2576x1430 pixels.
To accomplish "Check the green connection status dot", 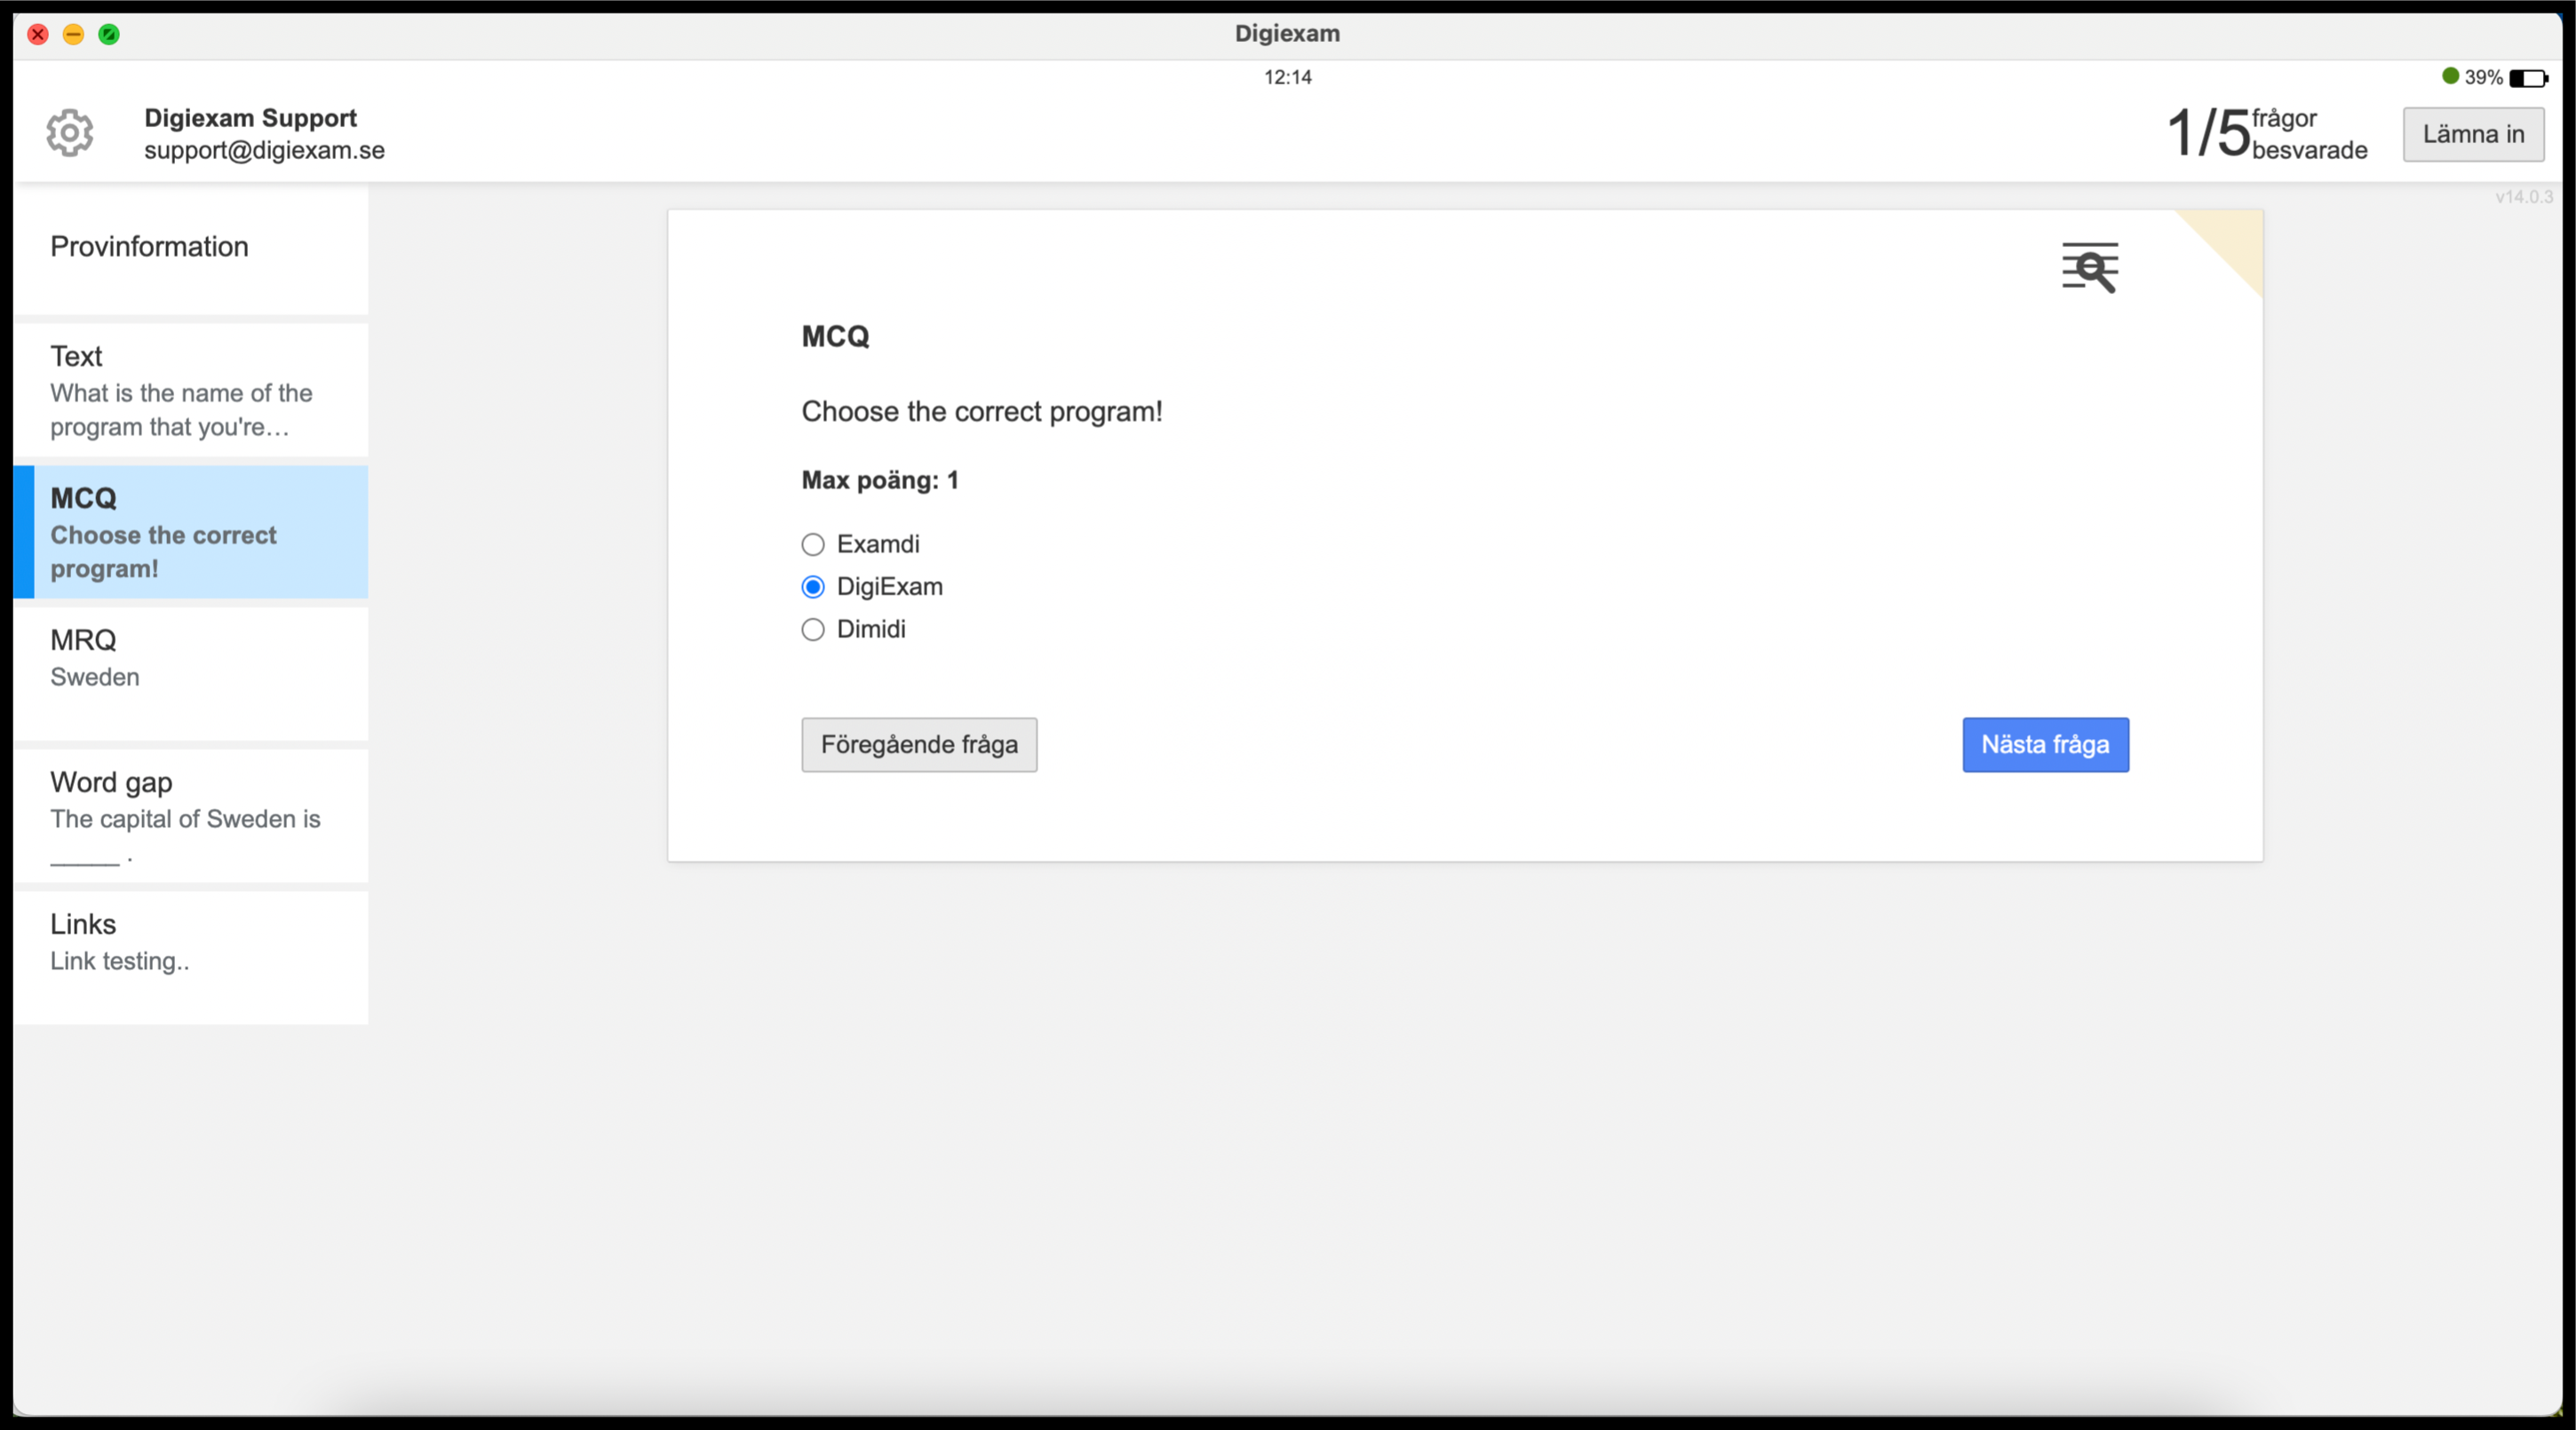I will tap(2450, 76).
